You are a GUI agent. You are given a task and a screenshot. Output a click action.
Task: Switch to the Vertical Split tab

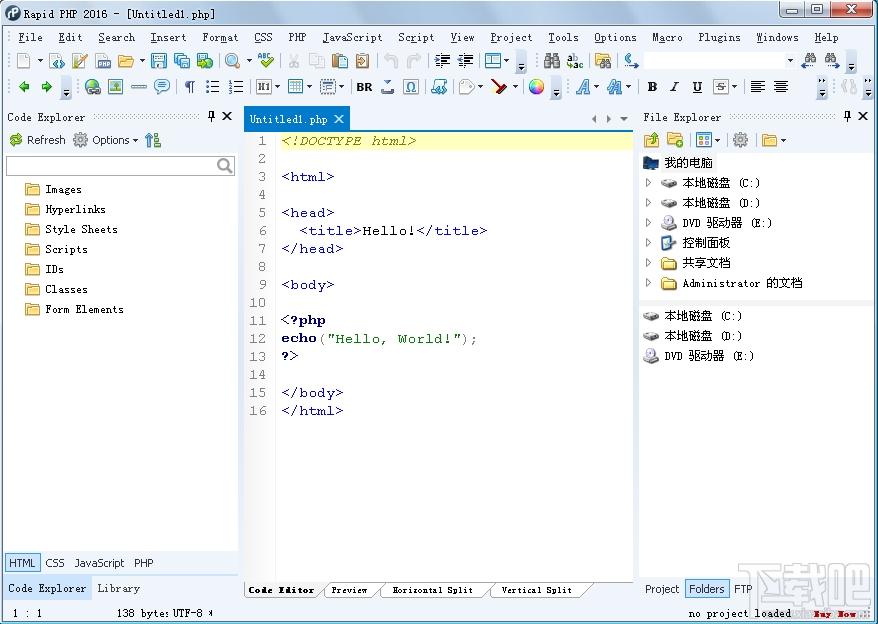pos(536,590)
